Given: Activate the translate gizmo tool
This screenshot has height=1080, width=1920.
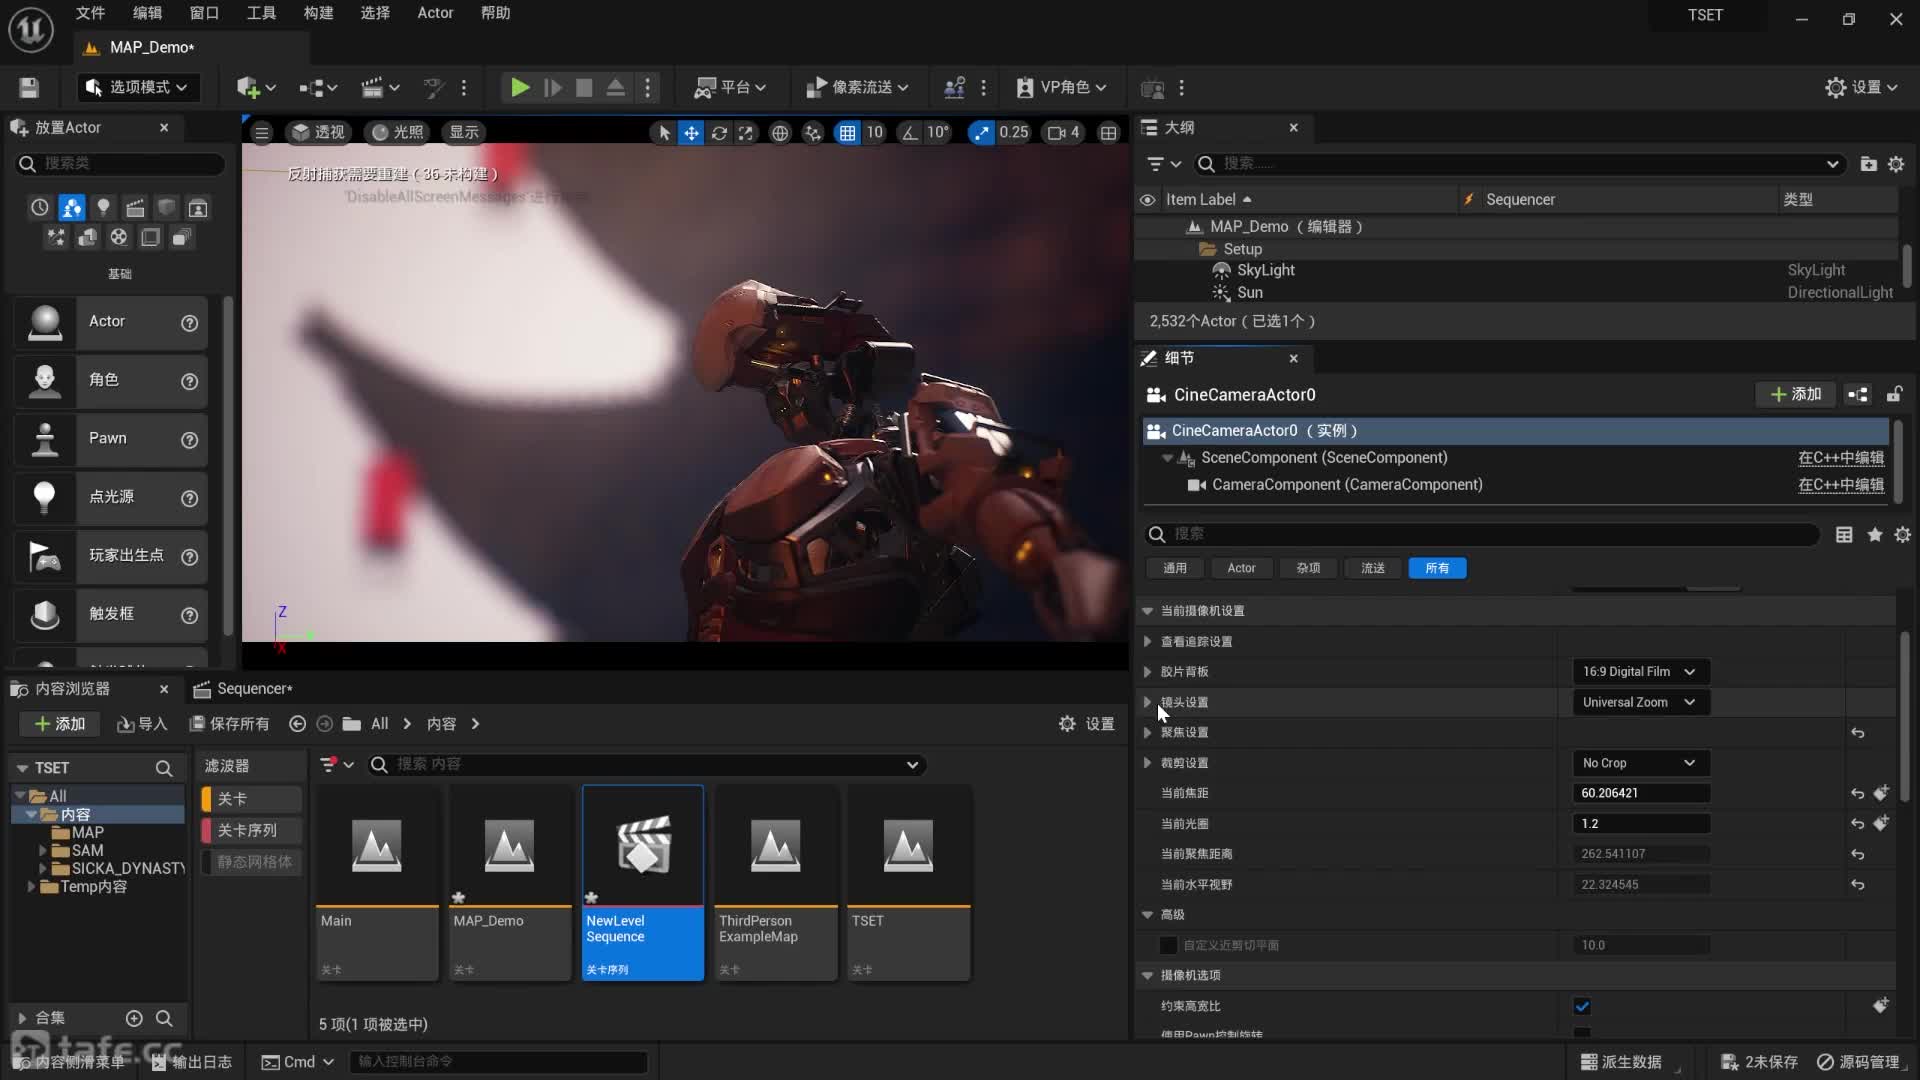Looking at the screenshot, I should (x=691, y=132).
